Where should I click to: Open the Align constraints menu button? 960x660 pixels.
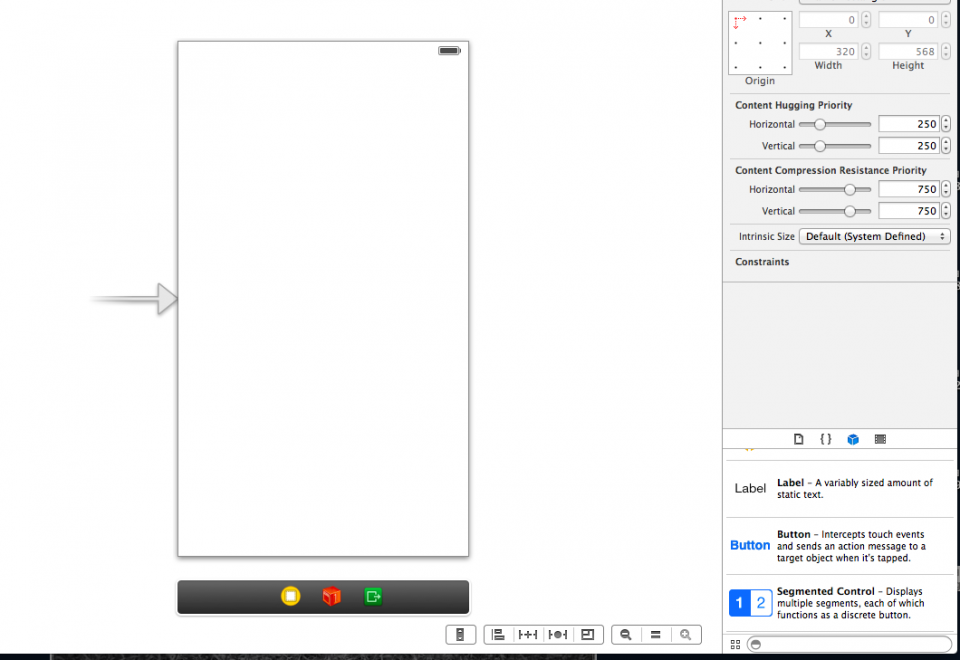(498, 635)
